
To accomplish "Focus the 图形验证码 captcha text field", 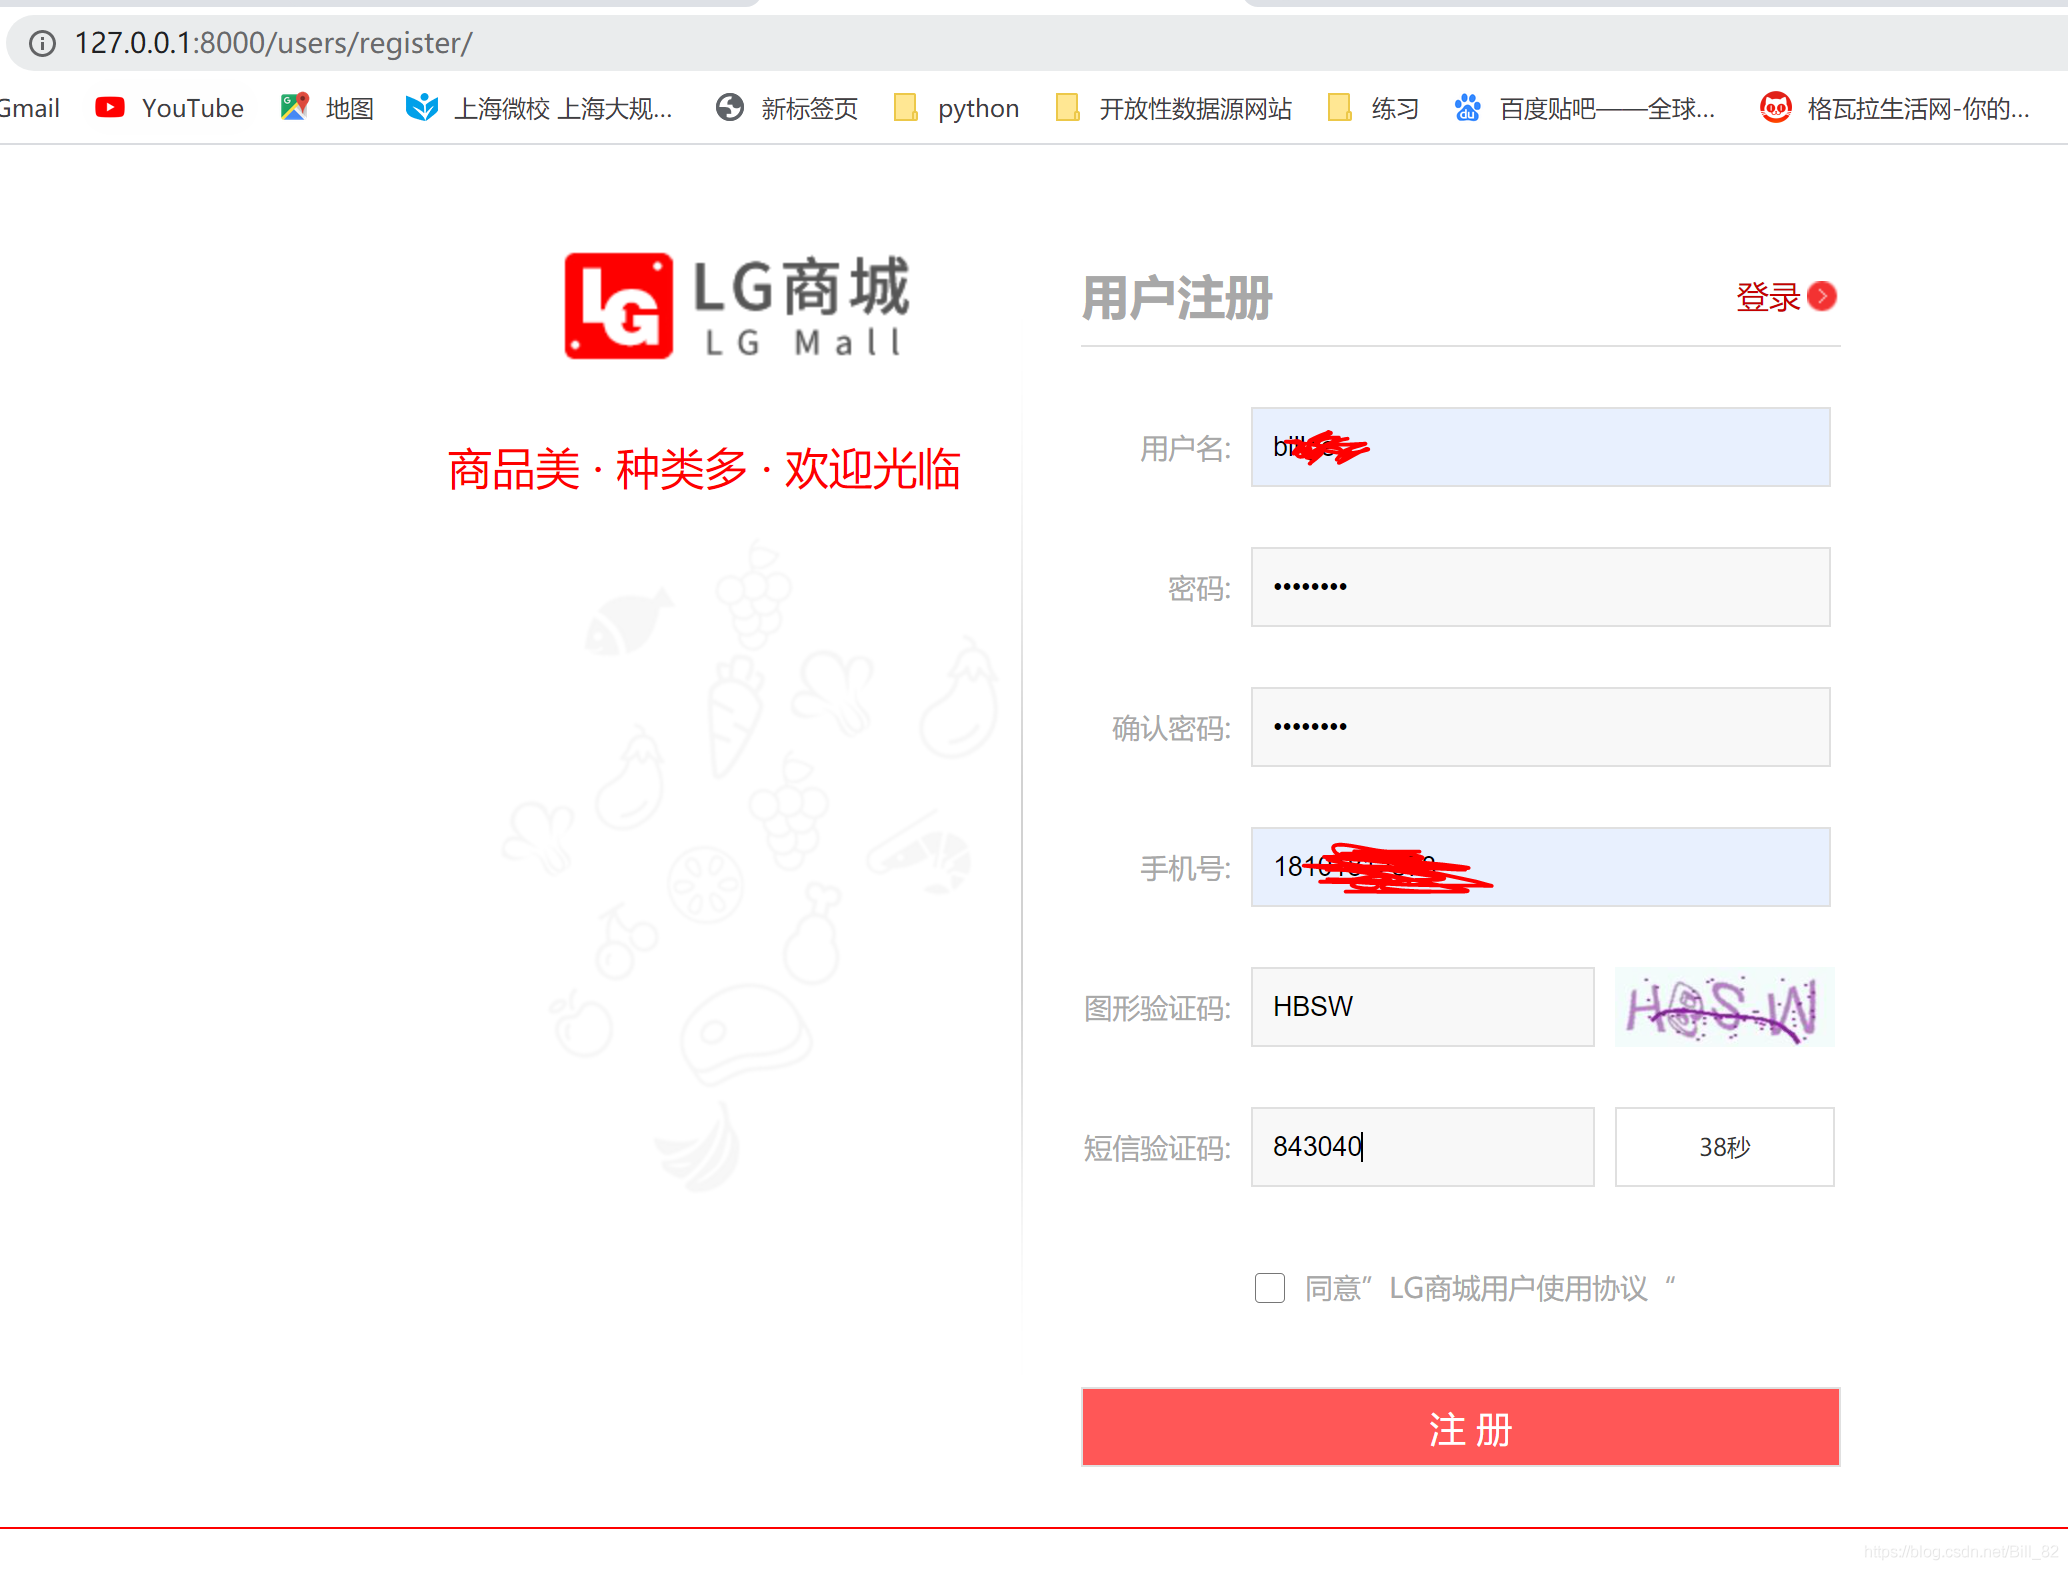I will [x=1422, y=1007].
